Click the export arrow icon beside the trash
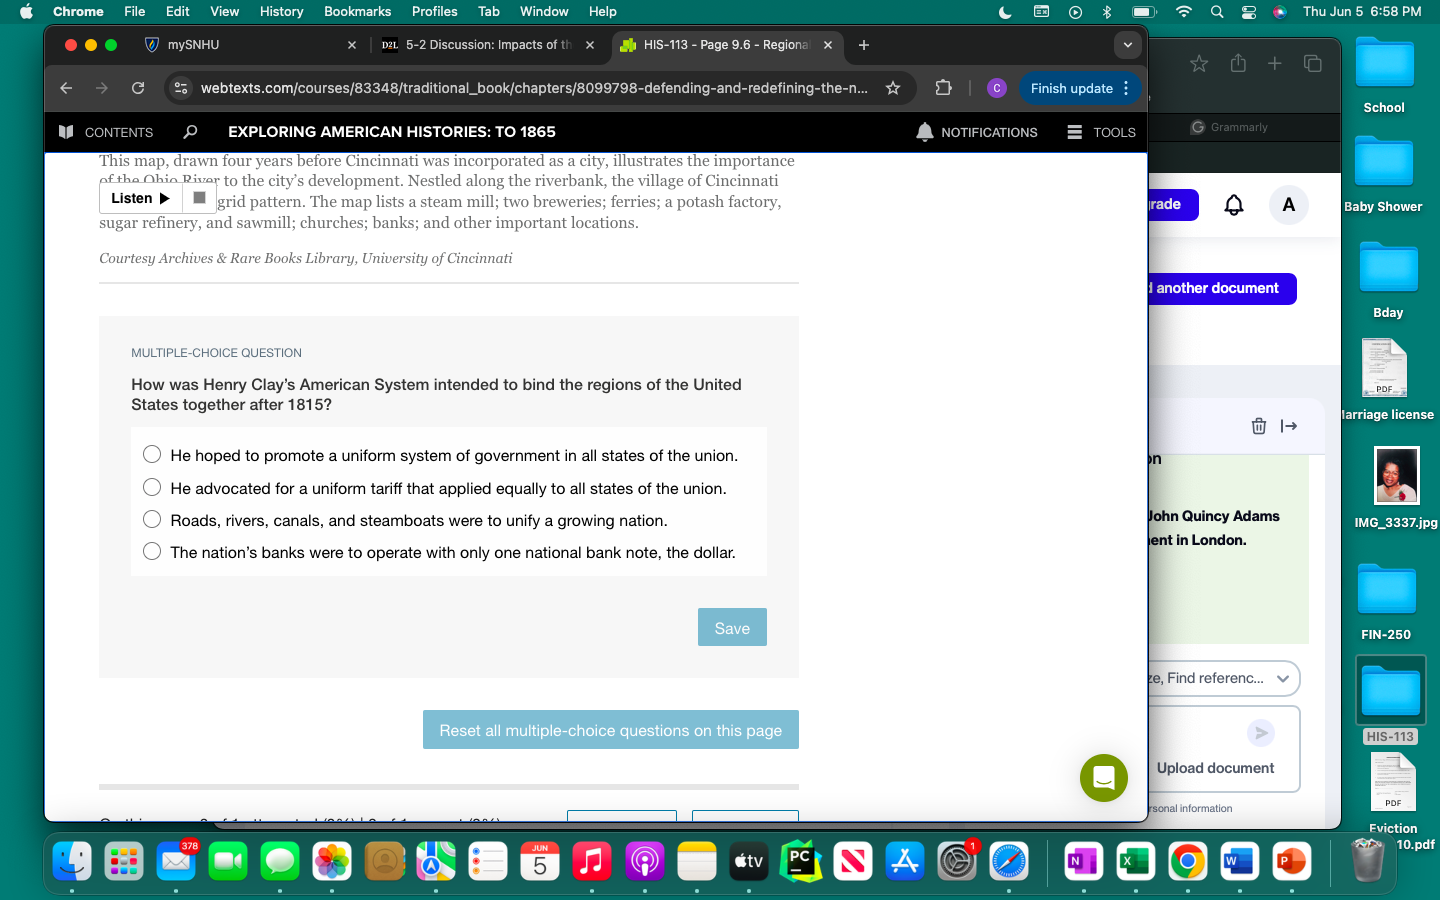1440x900 pixels. click(1289, 426)
